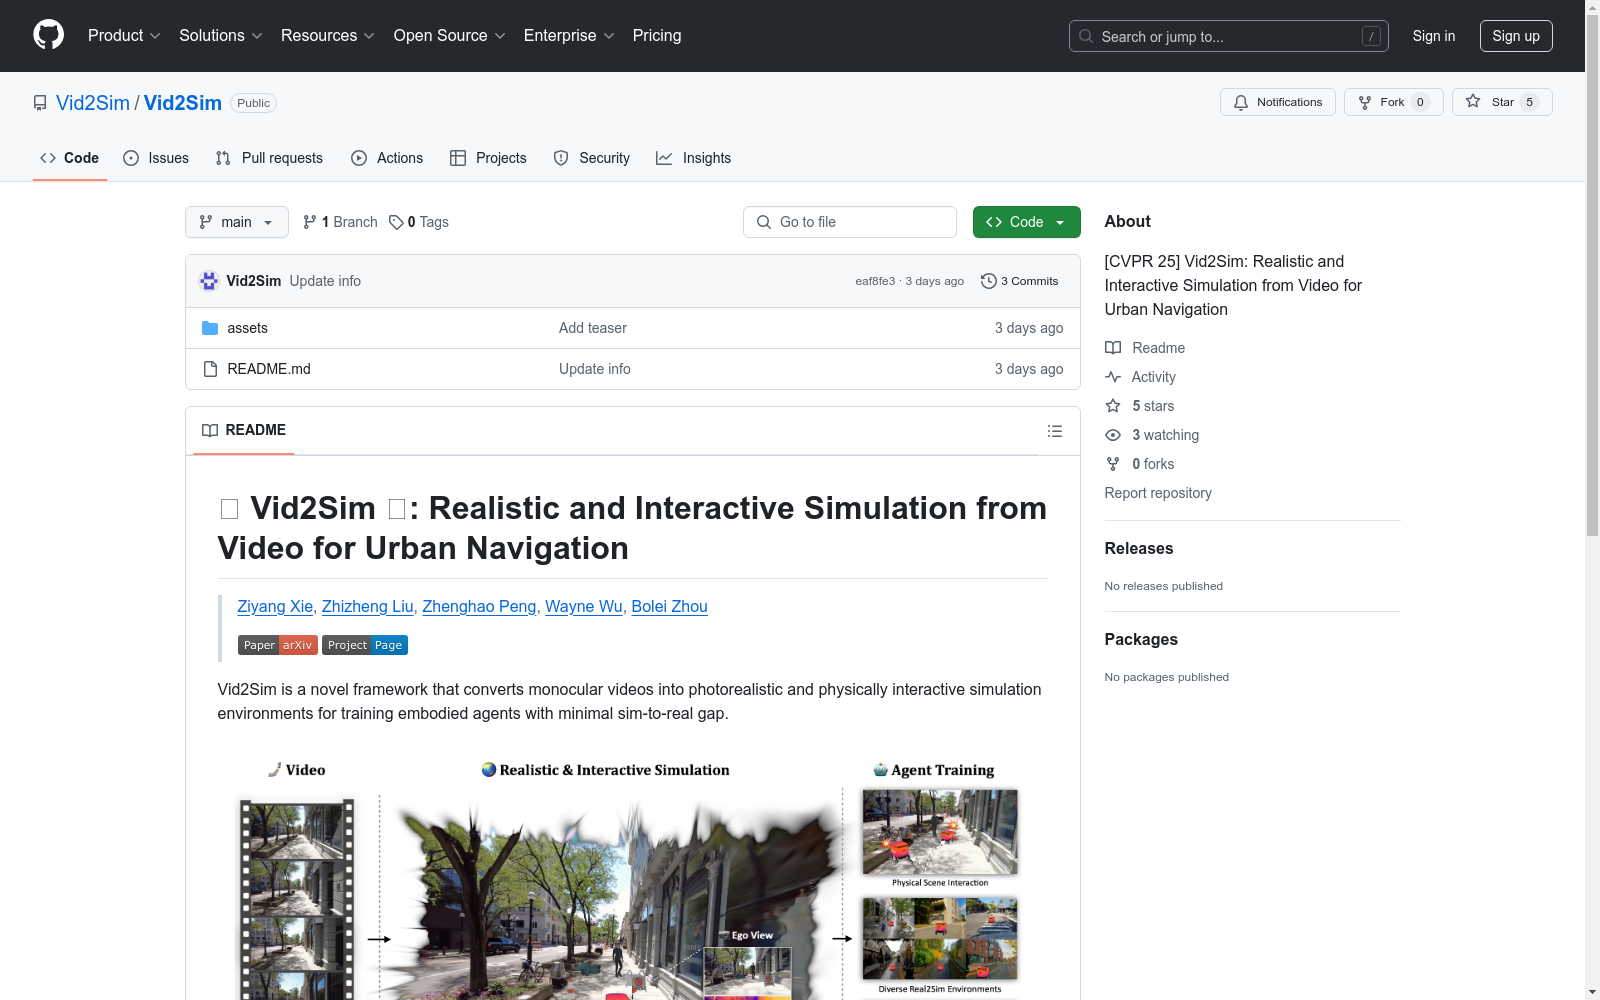Image resolution: width=1600 pixels, height=1000 pixels.
Task: Click the Sign up button
Action: (x=1515, y=36)
